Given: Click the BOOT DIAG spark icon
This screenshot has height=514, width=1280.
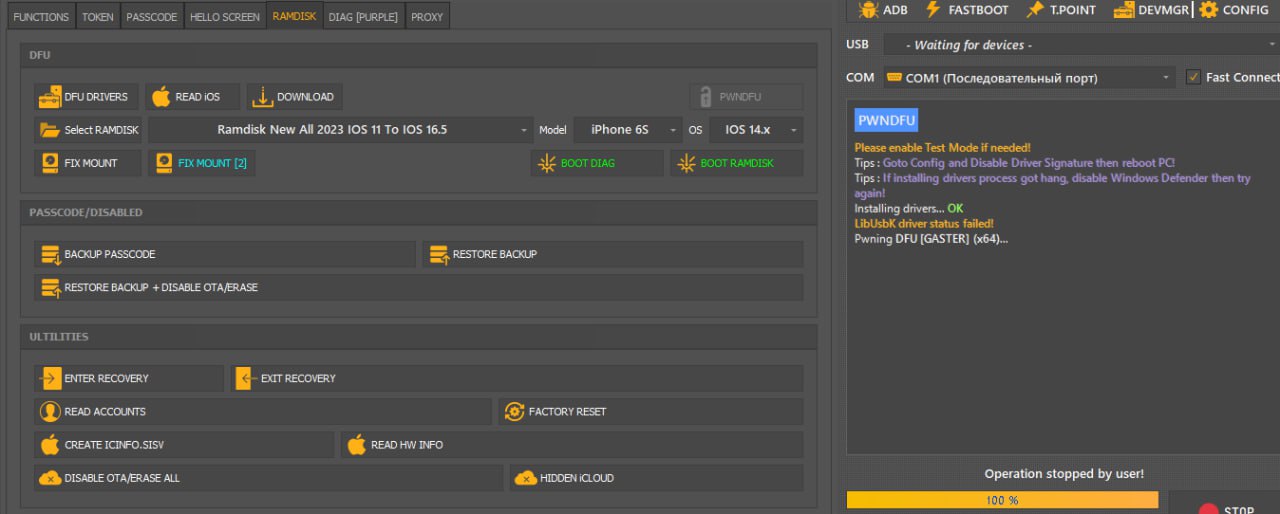Looking at the screenshot, I should (x=546, y=163).
